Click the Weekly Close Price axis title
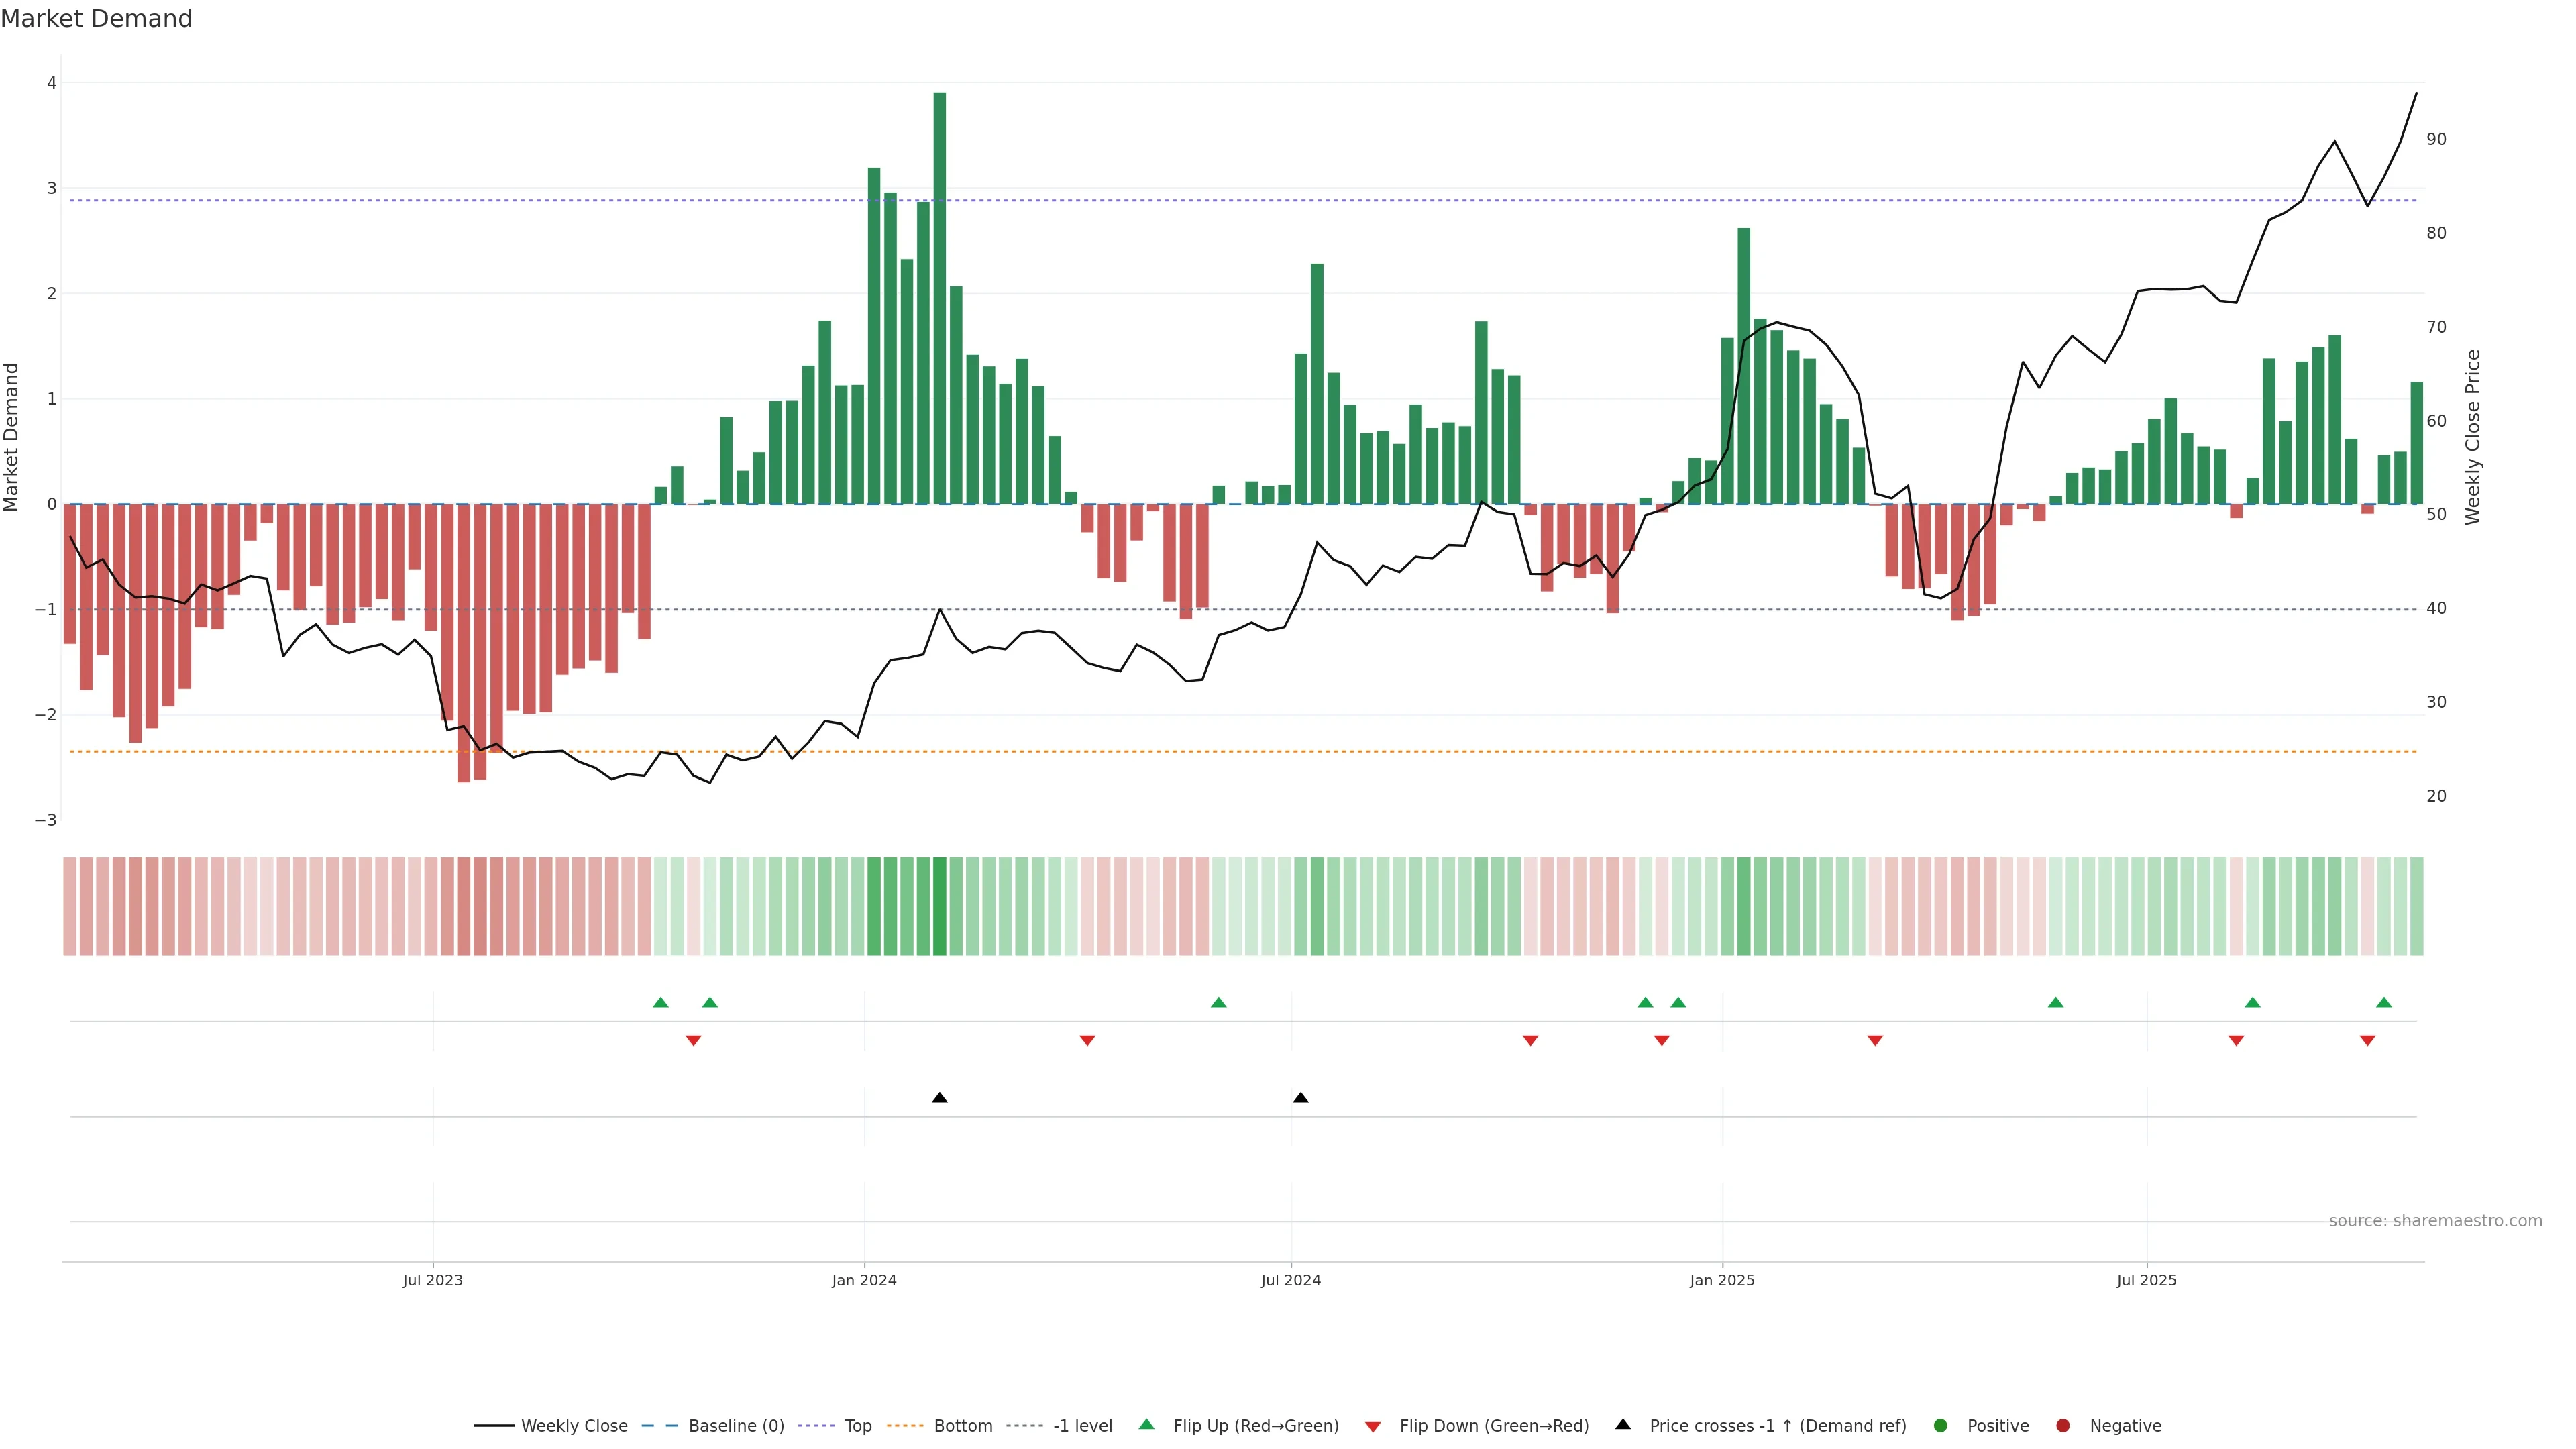 pyautogui.click(x=2472, y=437)
